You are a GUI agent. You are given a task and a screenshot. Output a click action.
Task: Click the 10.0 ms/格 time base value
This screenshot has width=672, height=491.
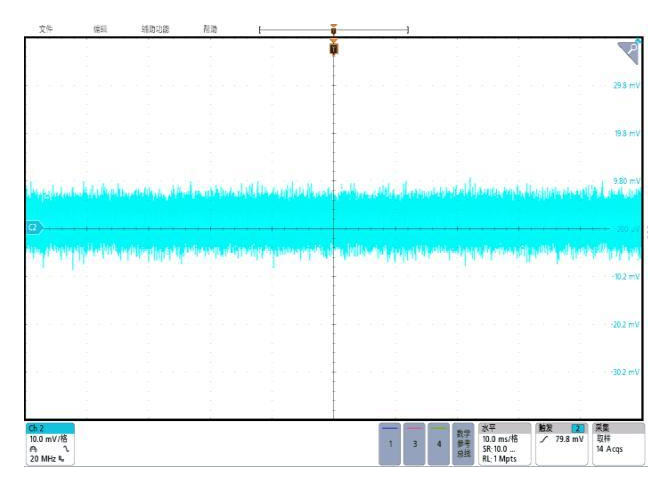(500, 439)
